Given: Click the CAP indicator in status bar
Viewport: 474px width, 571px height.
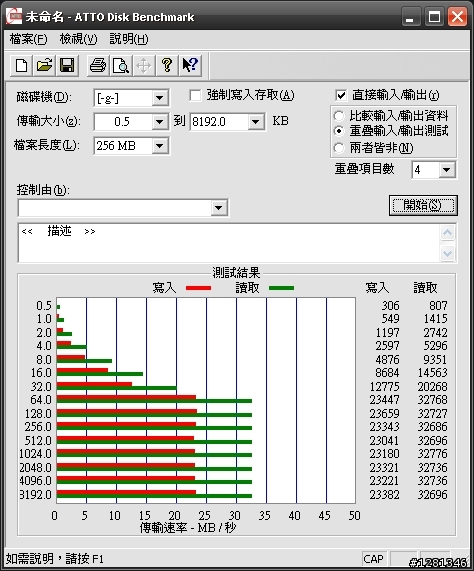Looking at the screenshot, I should pyautogui.click(x=374, y=559).
